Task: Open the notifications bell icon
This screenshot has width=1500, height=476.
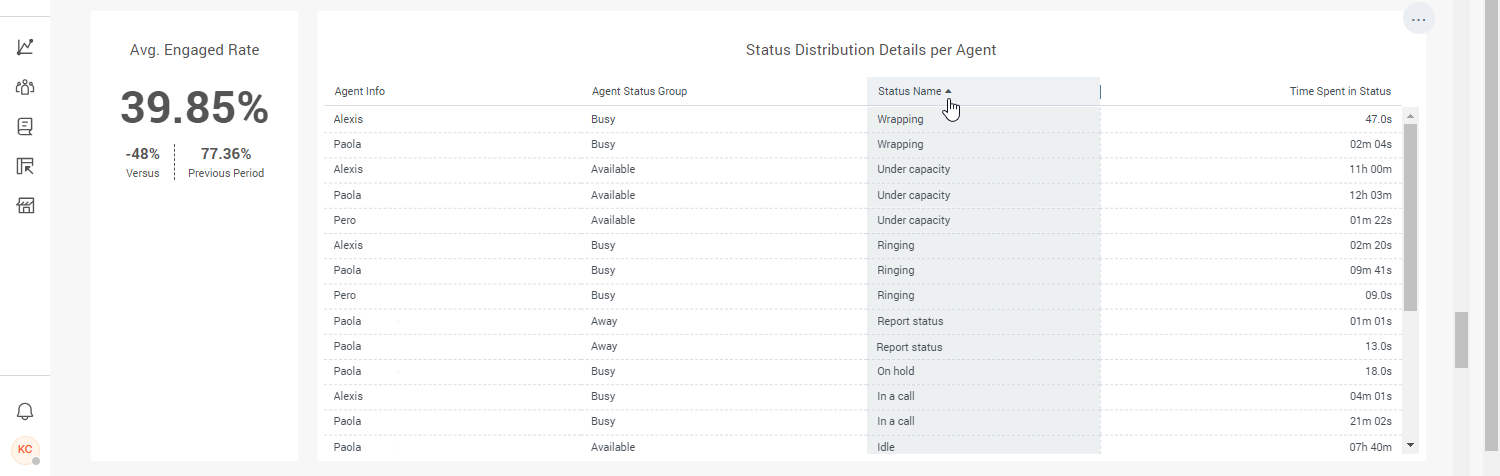Action: click(25, 412)
